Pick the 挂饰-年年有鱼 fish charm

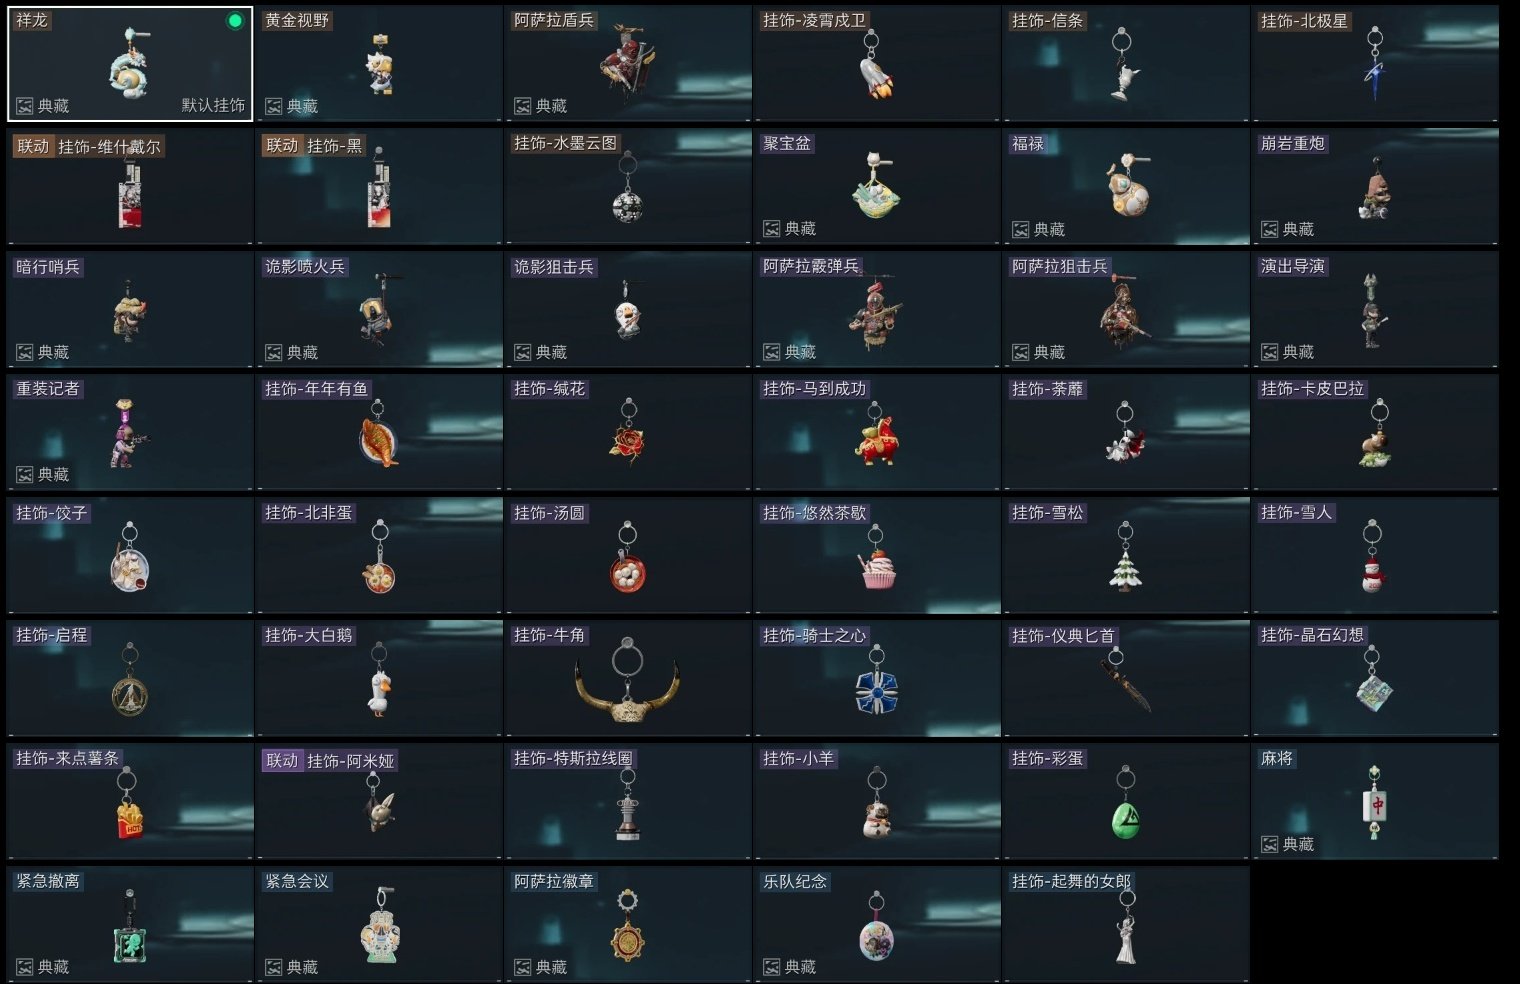click(x=379, y=432)
